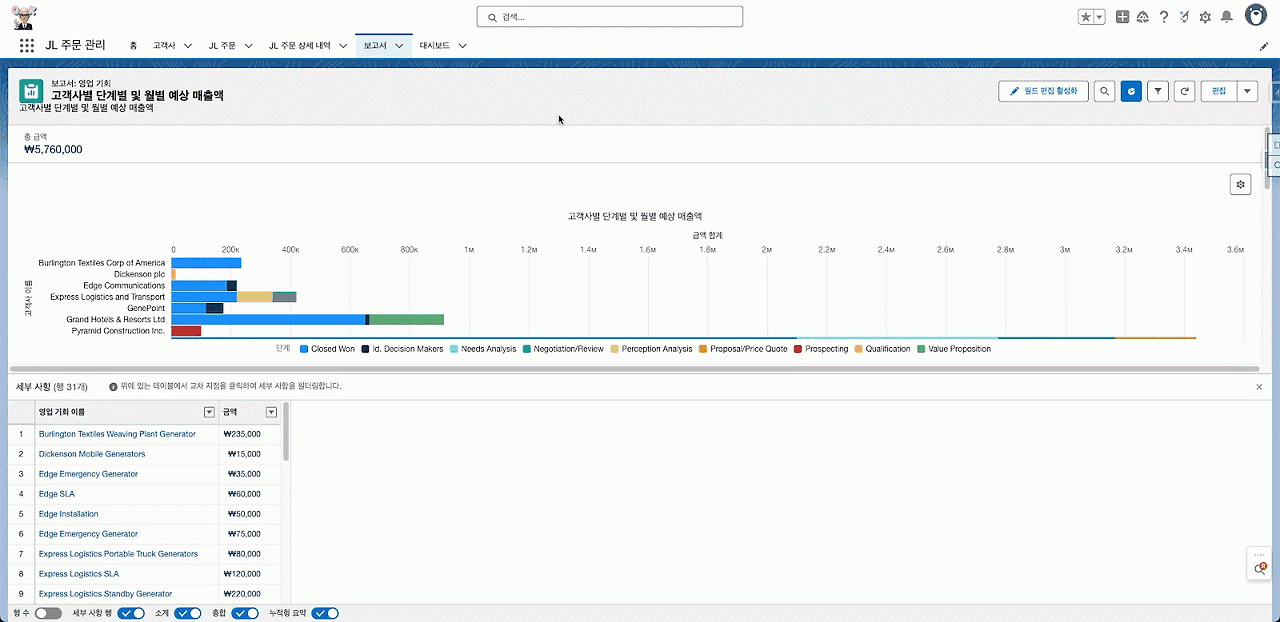Open the JL 주문 상세 내역 tab
1280x622 pixels.
tap(300, 46)
